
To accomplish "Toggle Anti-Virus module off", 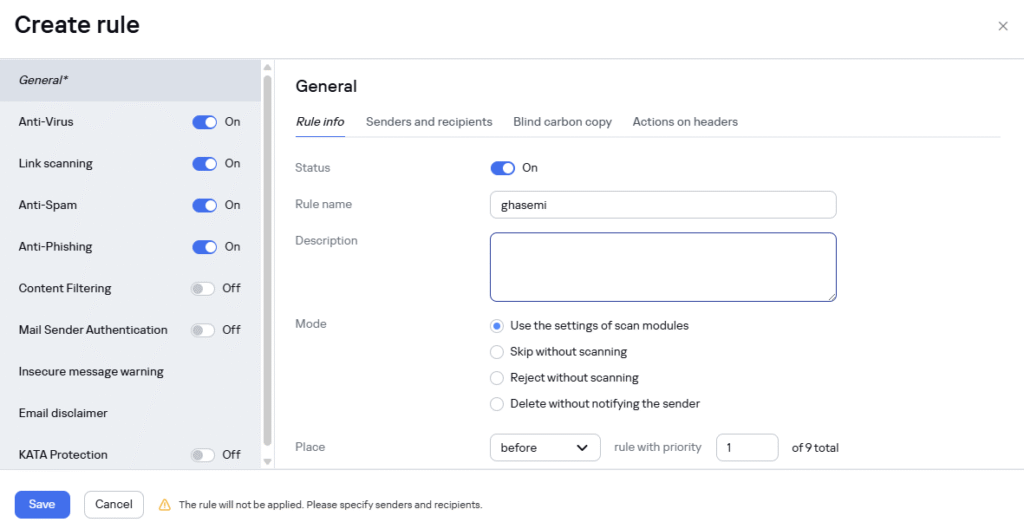I will [x=204, y=122].
